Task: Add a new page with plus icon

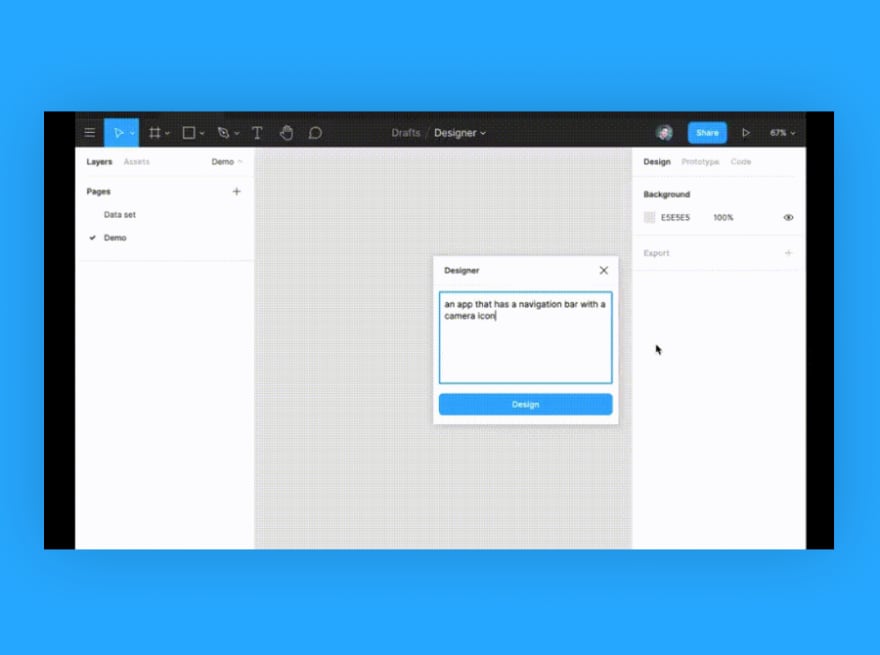Action: 236,191
